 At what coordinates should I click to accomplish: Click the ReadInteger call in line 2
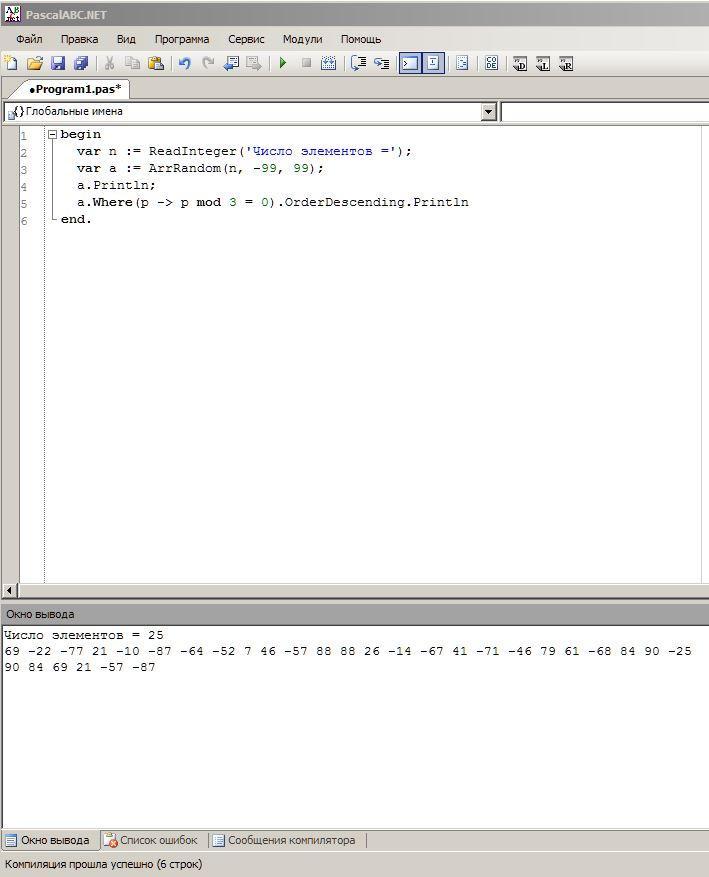[x=192, y=151]
